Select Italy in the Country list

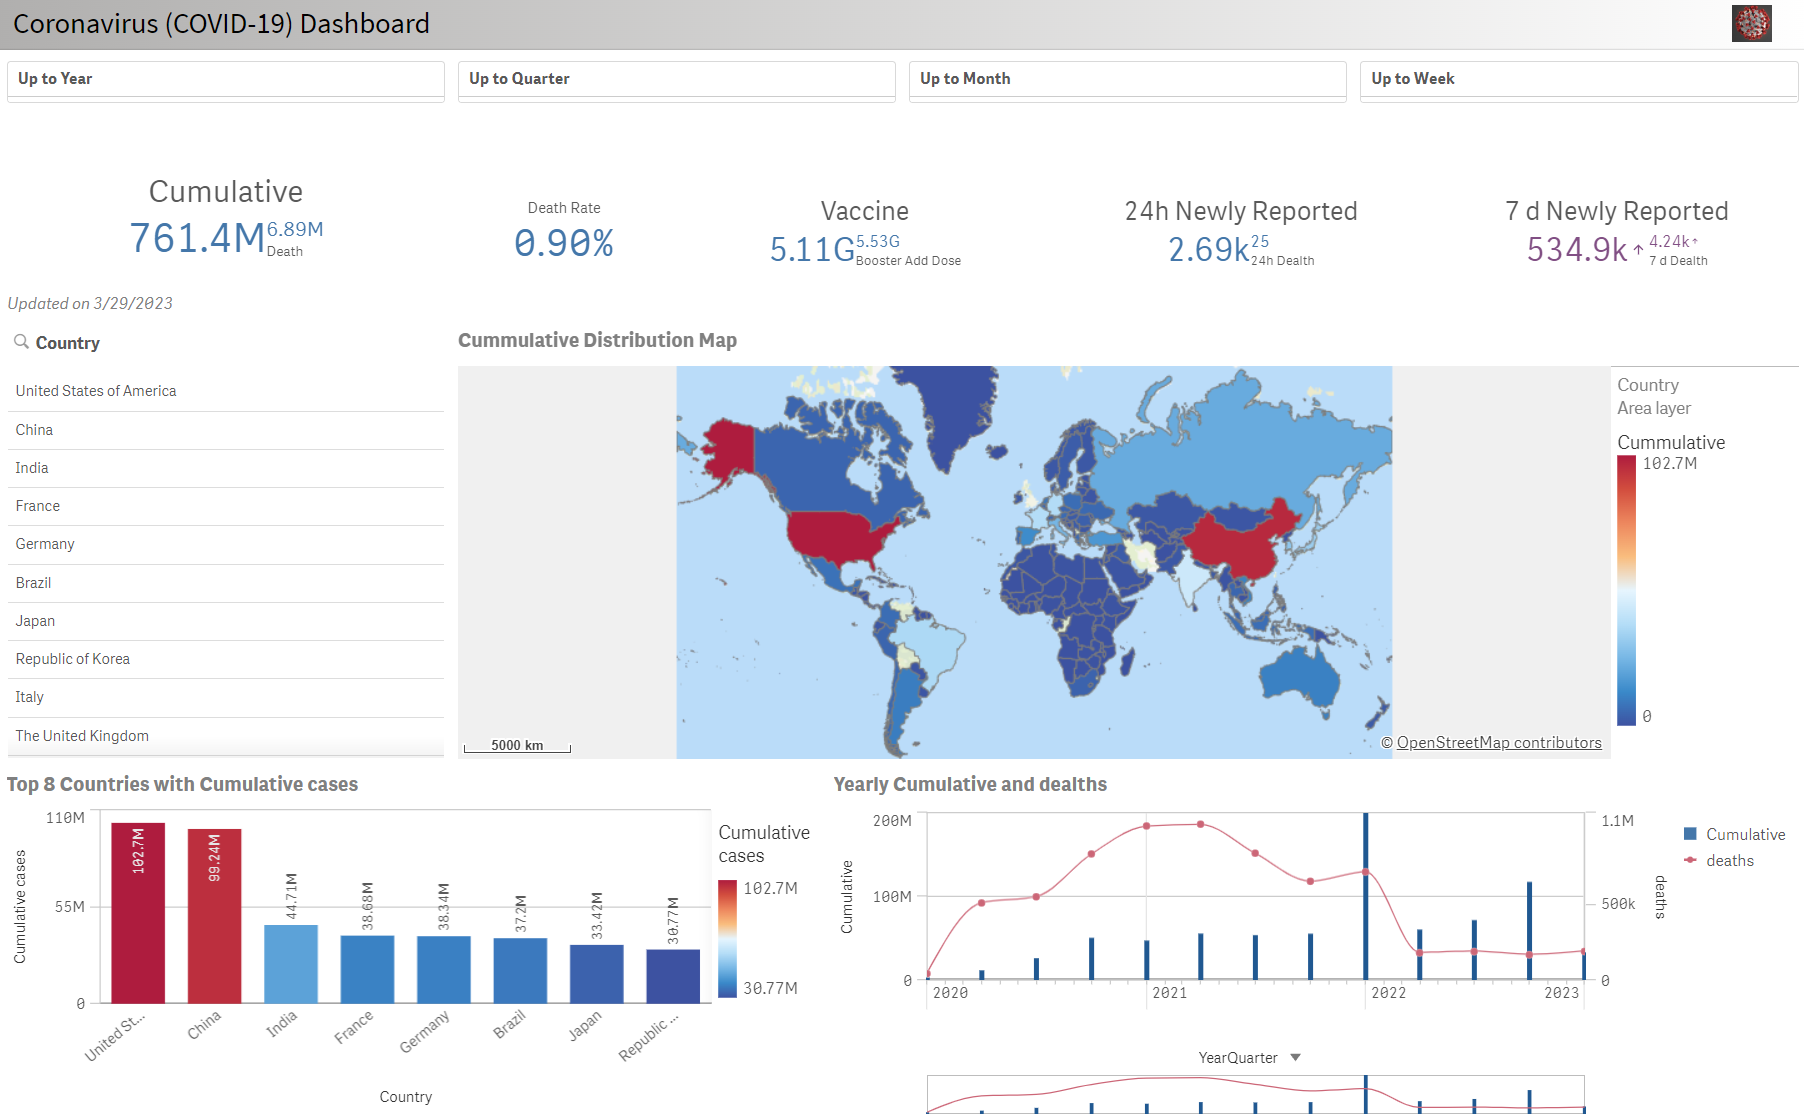click(226, 697)
